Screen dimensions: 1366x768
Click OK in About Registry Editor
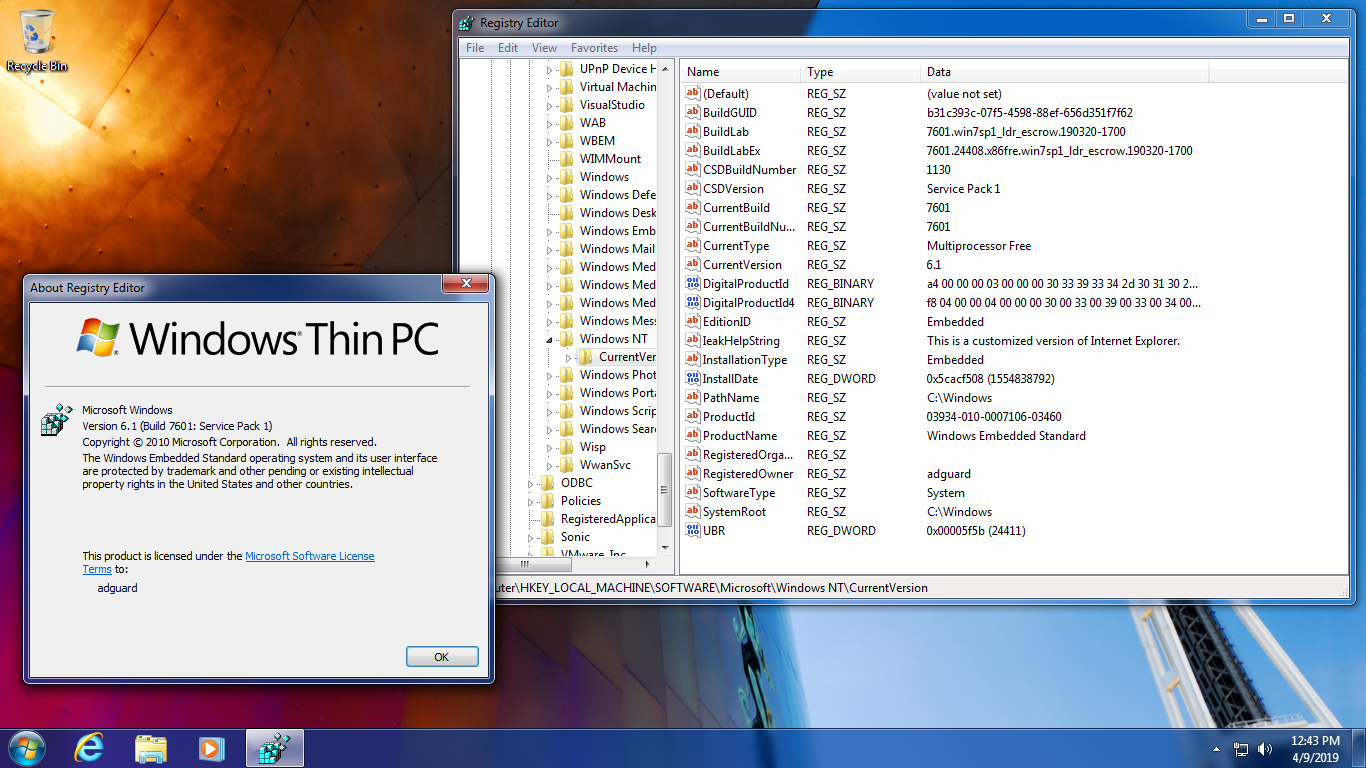(x=442, y=657)
